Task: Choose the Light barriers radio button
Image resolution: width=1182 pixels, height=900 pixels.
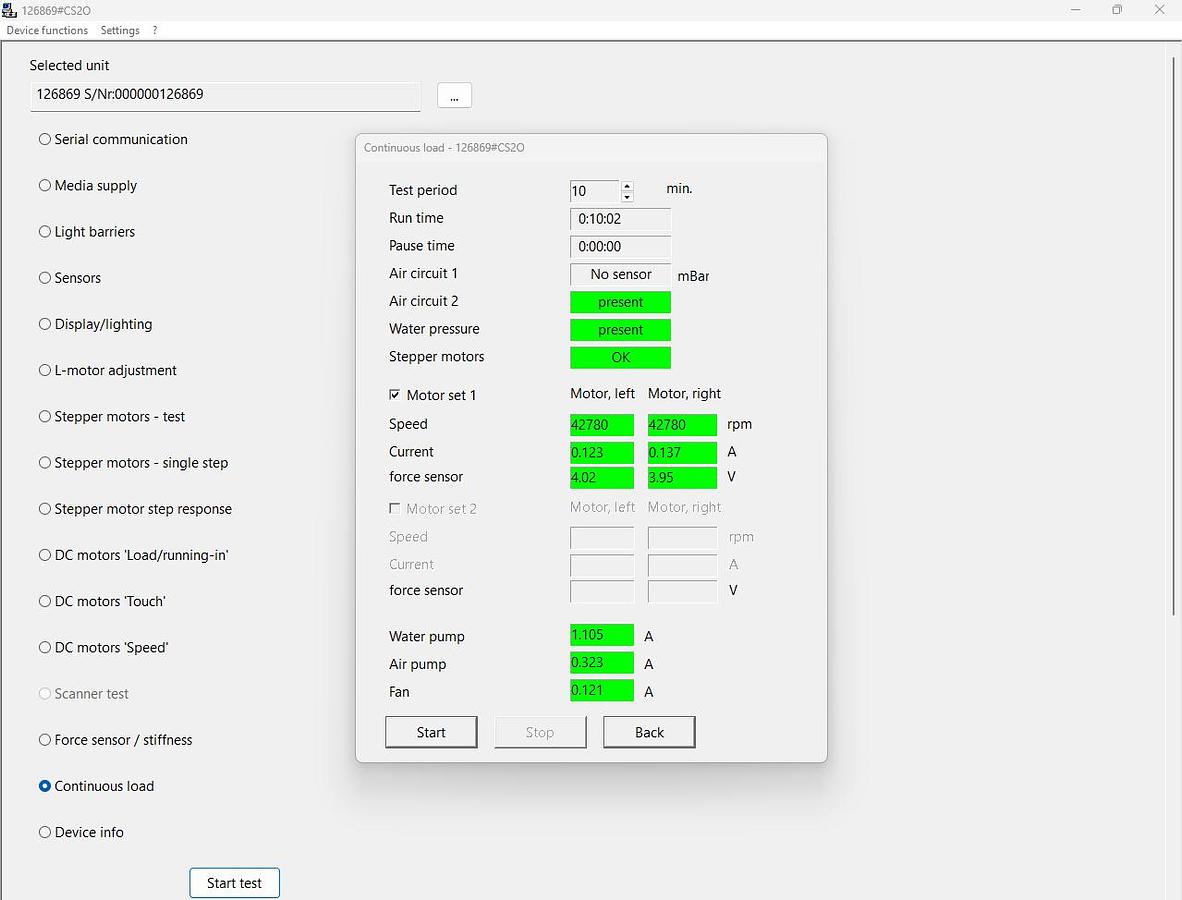Action: tap(45, 231)
